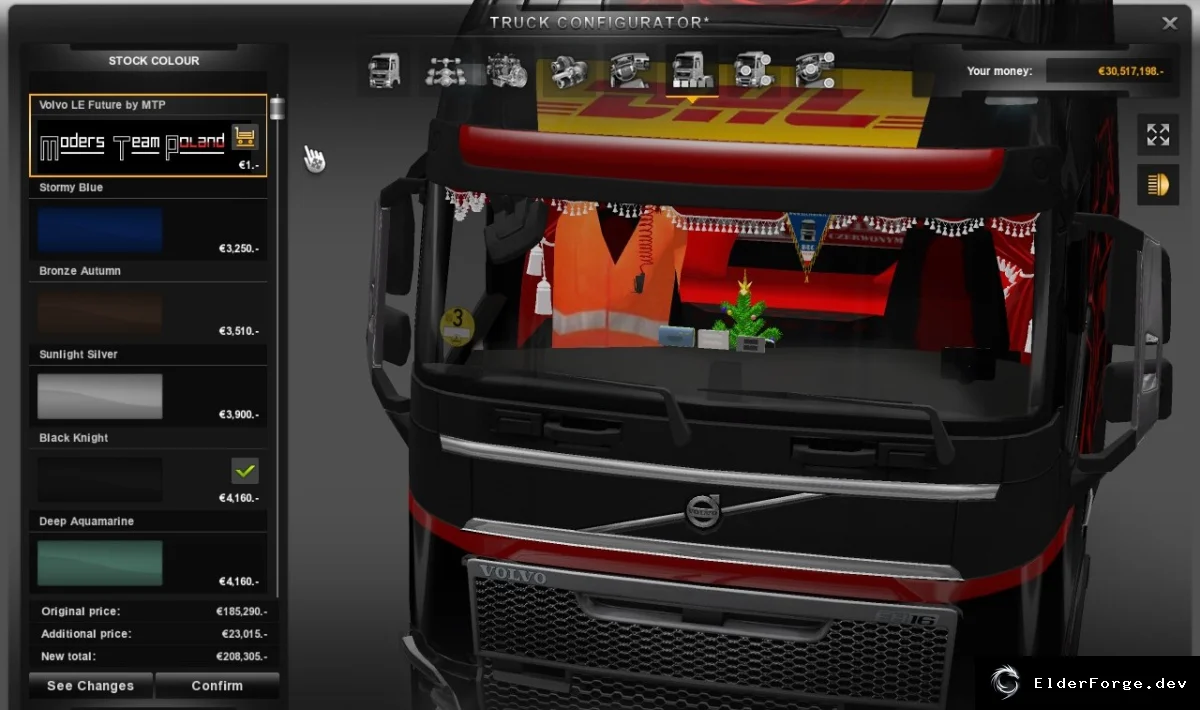Screen dimensions: 1200x710
Task: Close the Truck Configurator window
Action: coord(1170,23)
